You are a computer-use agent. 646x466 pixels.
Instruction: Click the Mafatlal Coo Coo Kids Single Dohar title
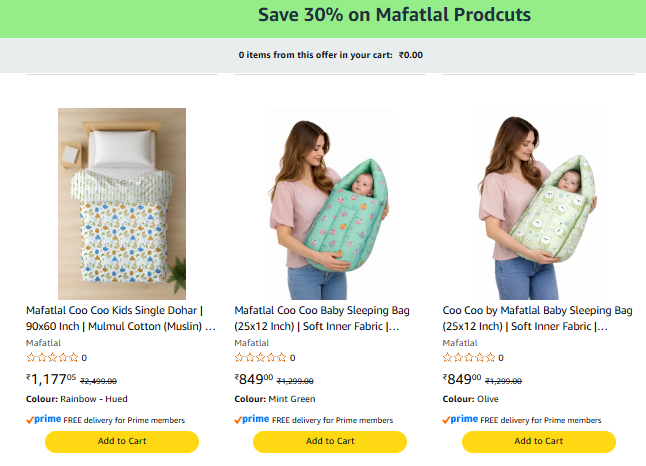121,318
